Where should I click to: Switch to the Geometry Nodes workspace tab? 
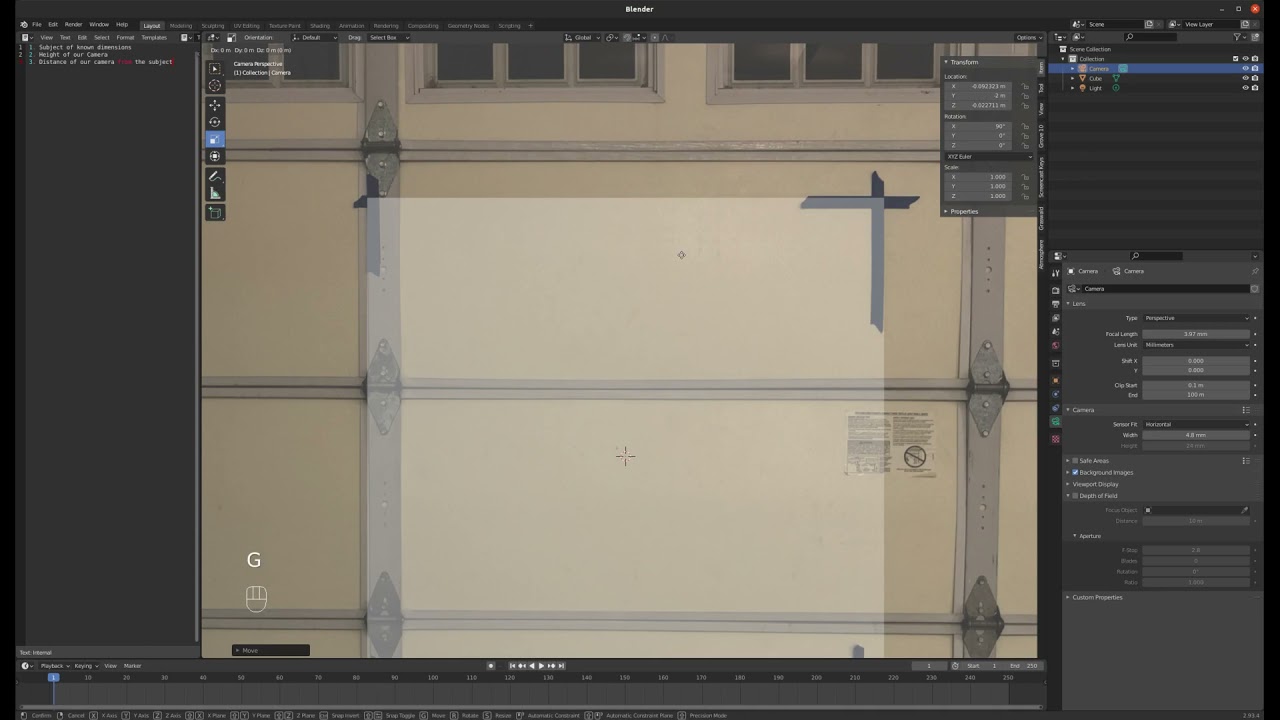(468, 25)
